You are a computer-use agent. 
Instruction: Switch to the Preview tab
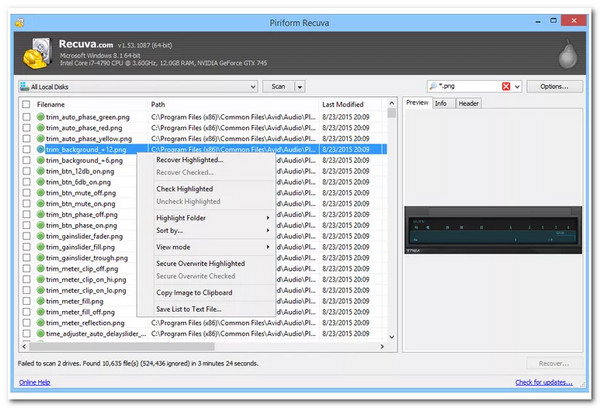(x=417, y=103)
